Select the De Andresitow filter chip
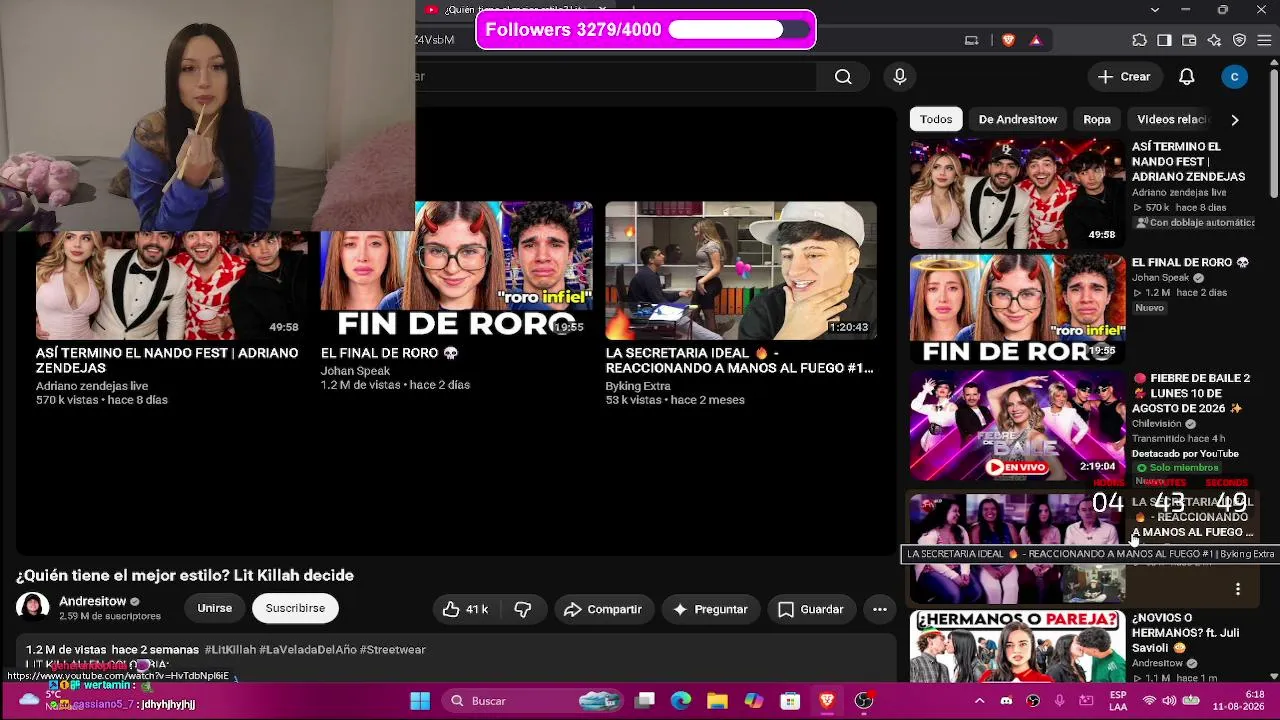Screen dimensions: 1280x720 (x=1017, y=119)
